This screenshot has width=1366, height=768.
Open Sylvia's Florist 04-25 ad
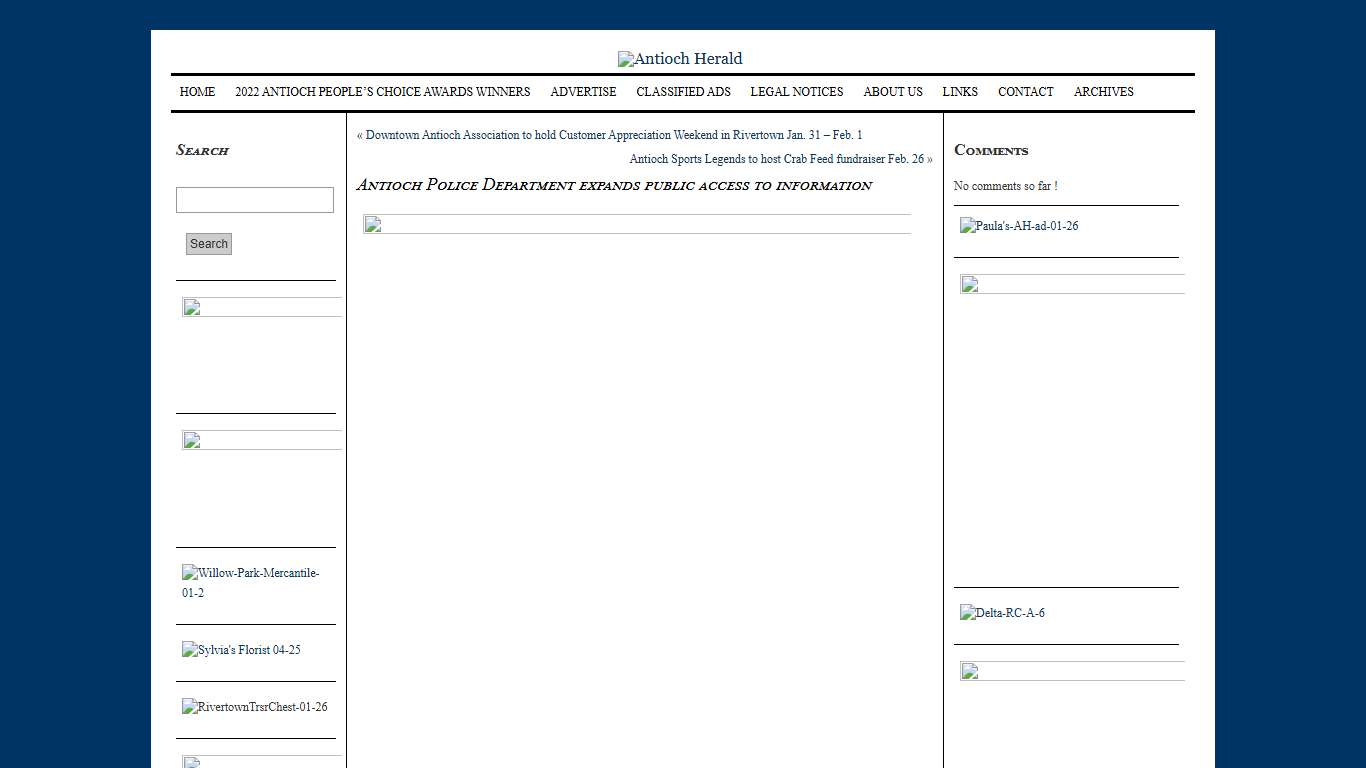[x=241, y=650]
